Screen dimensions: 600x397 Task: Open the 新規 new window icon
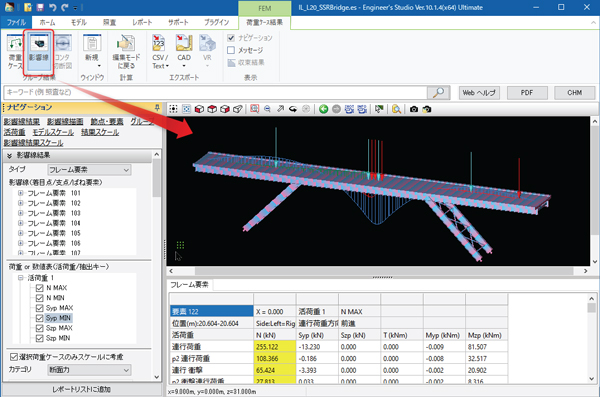pyautogui.click(x=92, y=51)
